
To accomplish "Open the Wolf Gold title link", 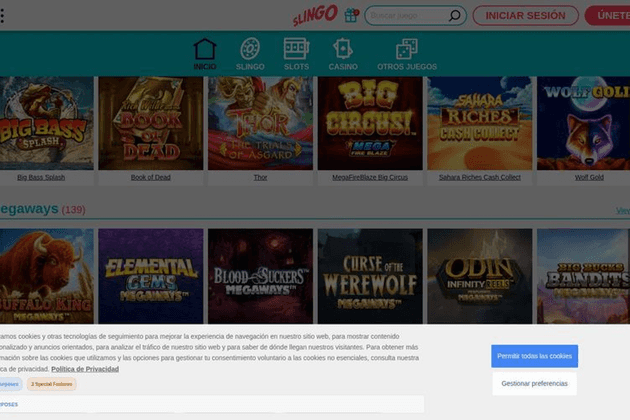I will point(589,177).
